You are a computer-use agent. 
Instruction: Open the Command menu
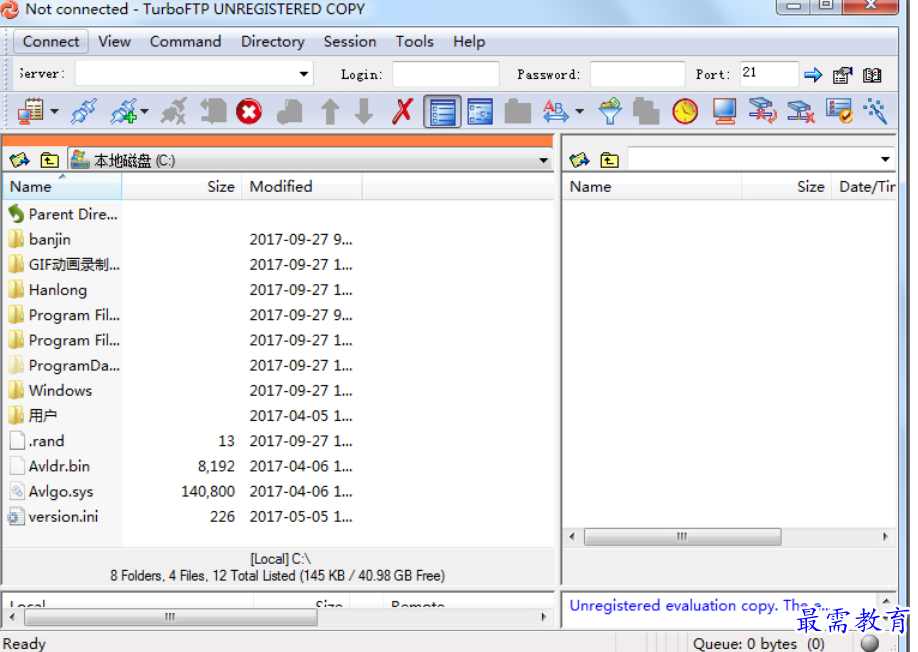click(186, 42)
